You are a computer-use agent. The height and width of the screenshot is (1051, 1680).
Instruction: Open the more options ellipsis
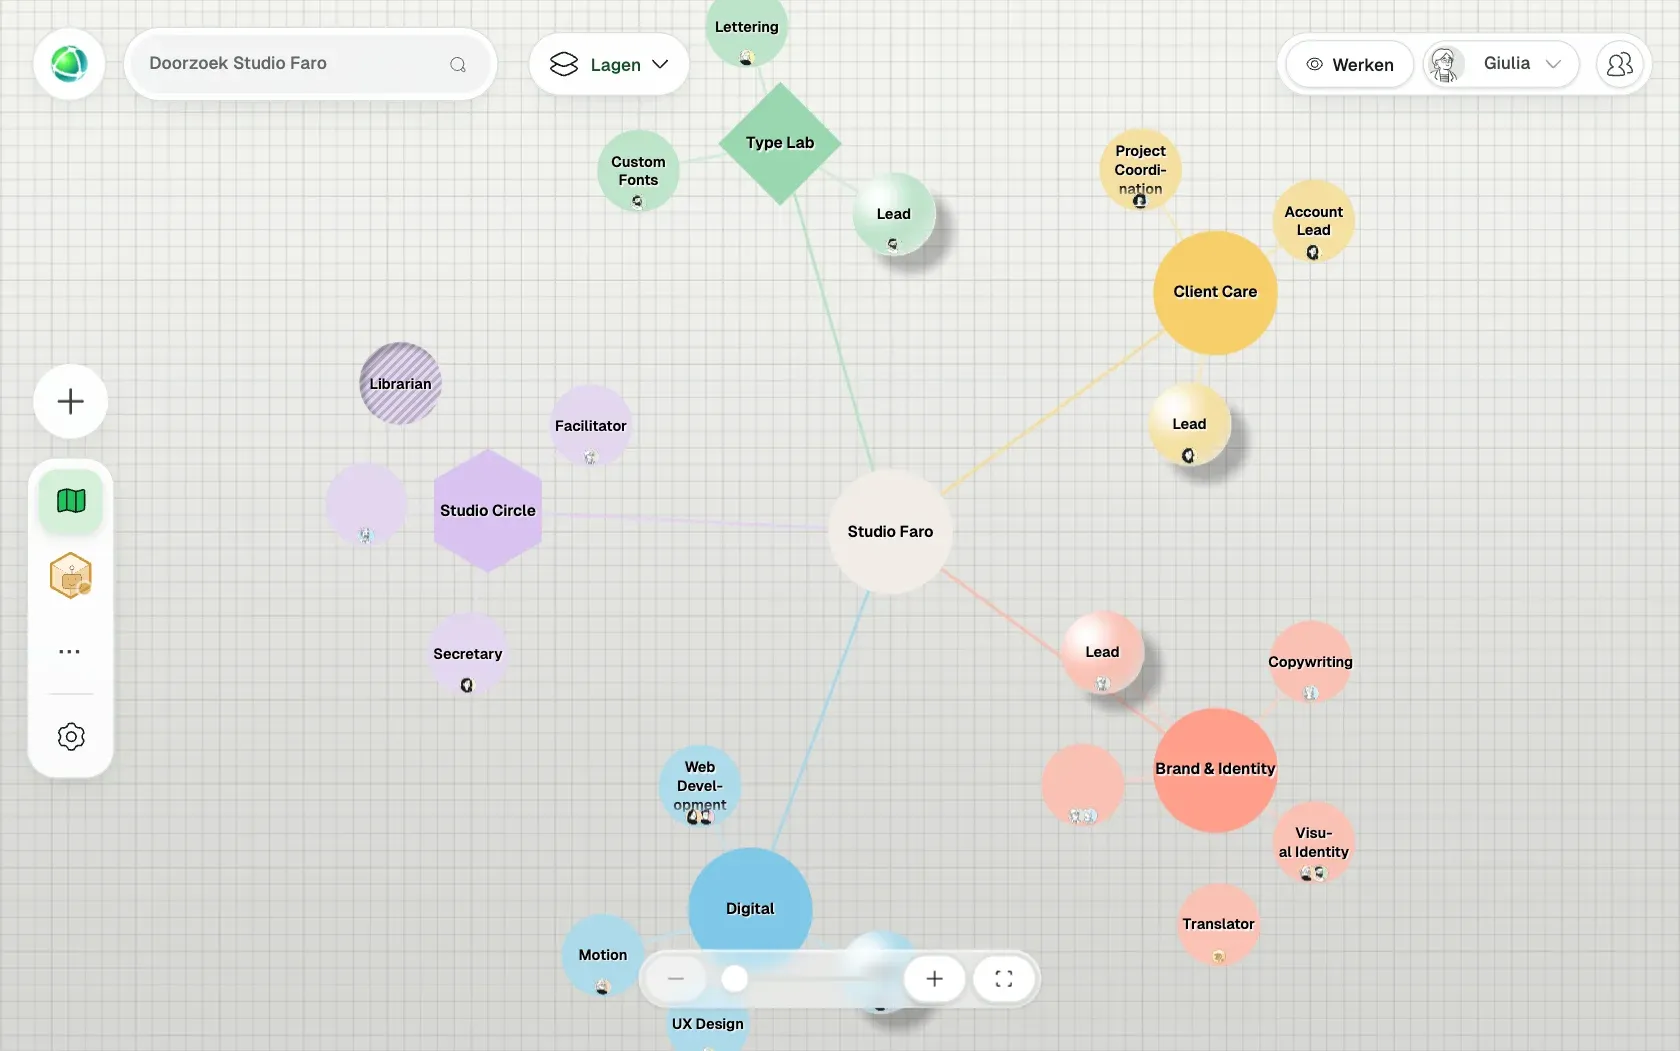tap(70, 652)
